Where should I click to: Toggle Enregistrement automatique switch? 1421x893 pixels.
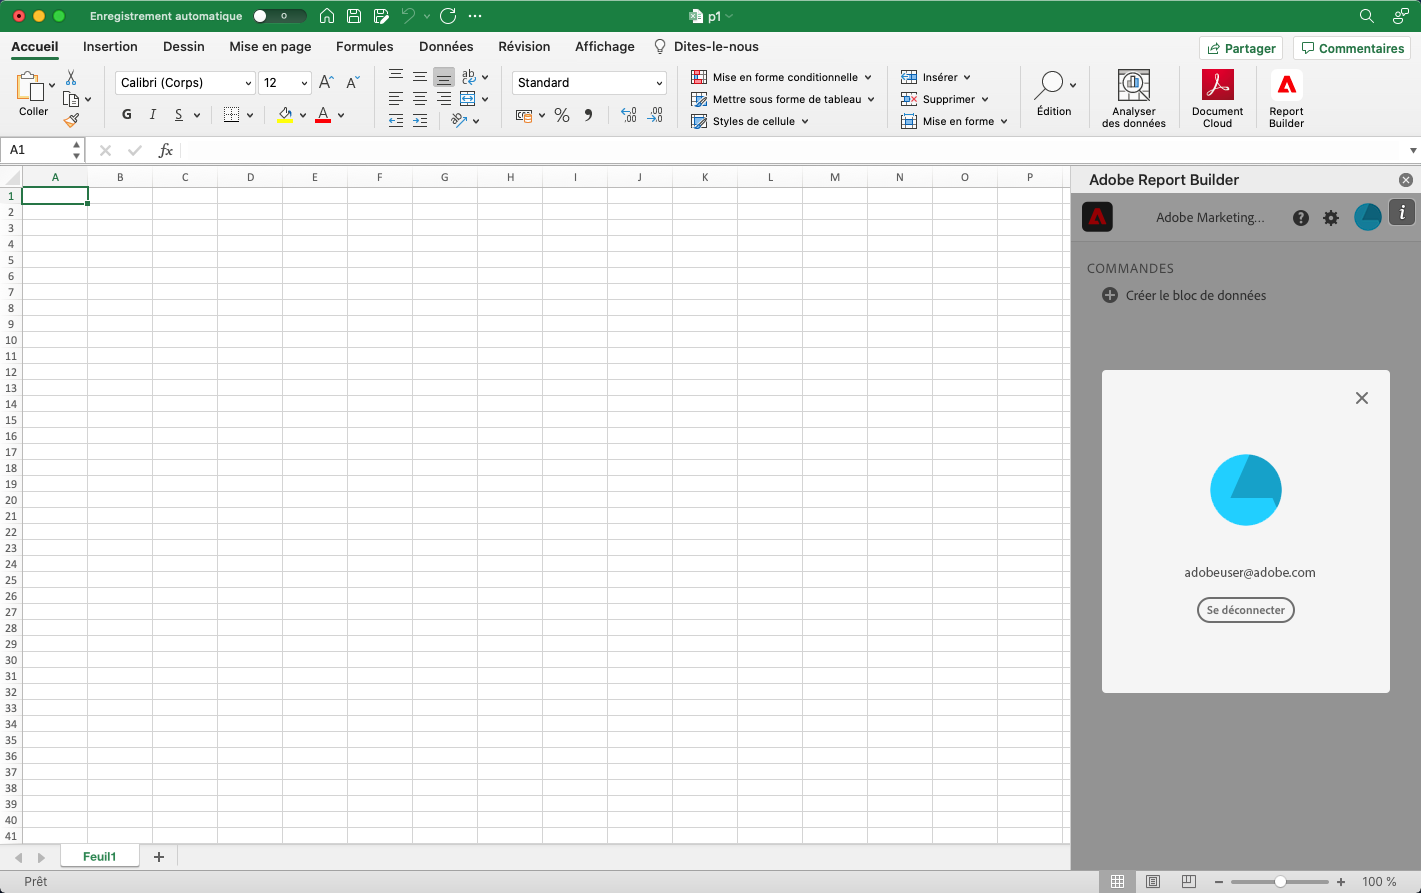[x=279, y=16]
